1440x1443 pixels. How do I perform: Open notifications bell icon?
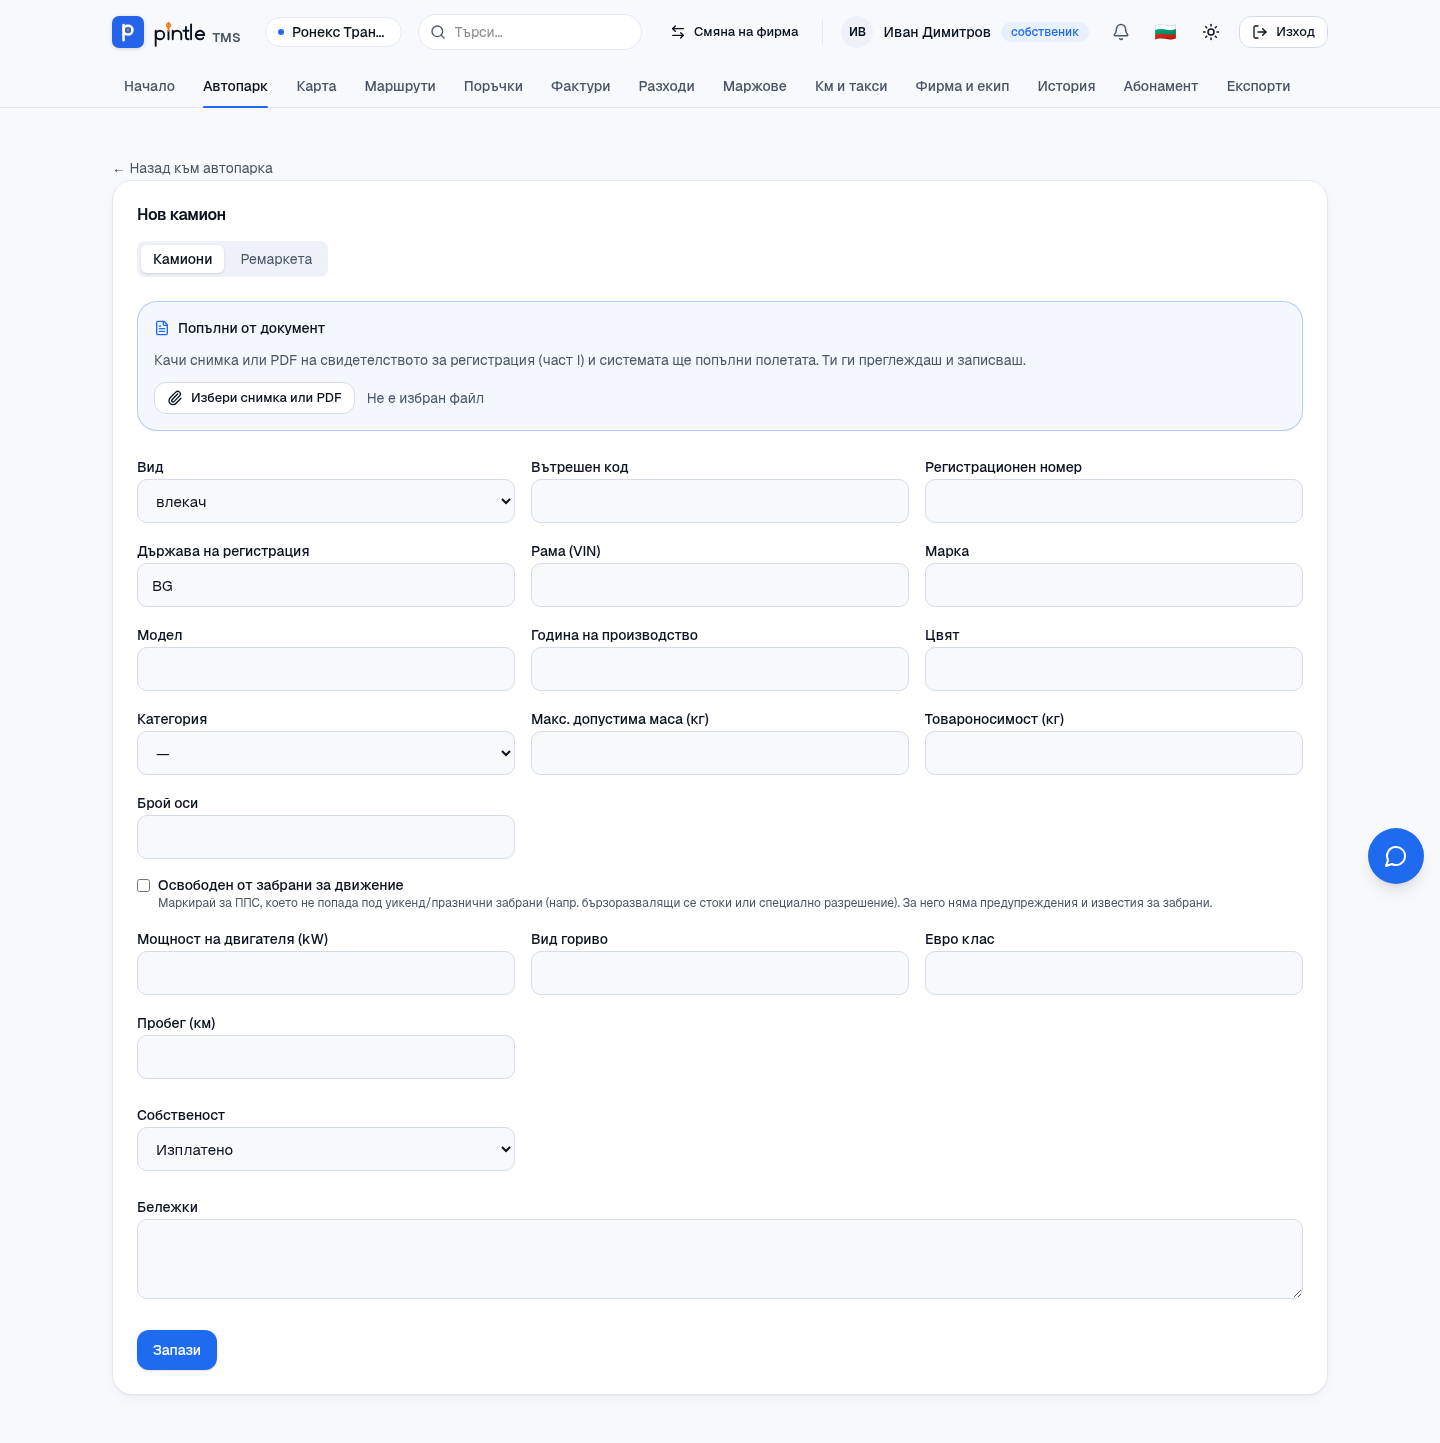1121,32
